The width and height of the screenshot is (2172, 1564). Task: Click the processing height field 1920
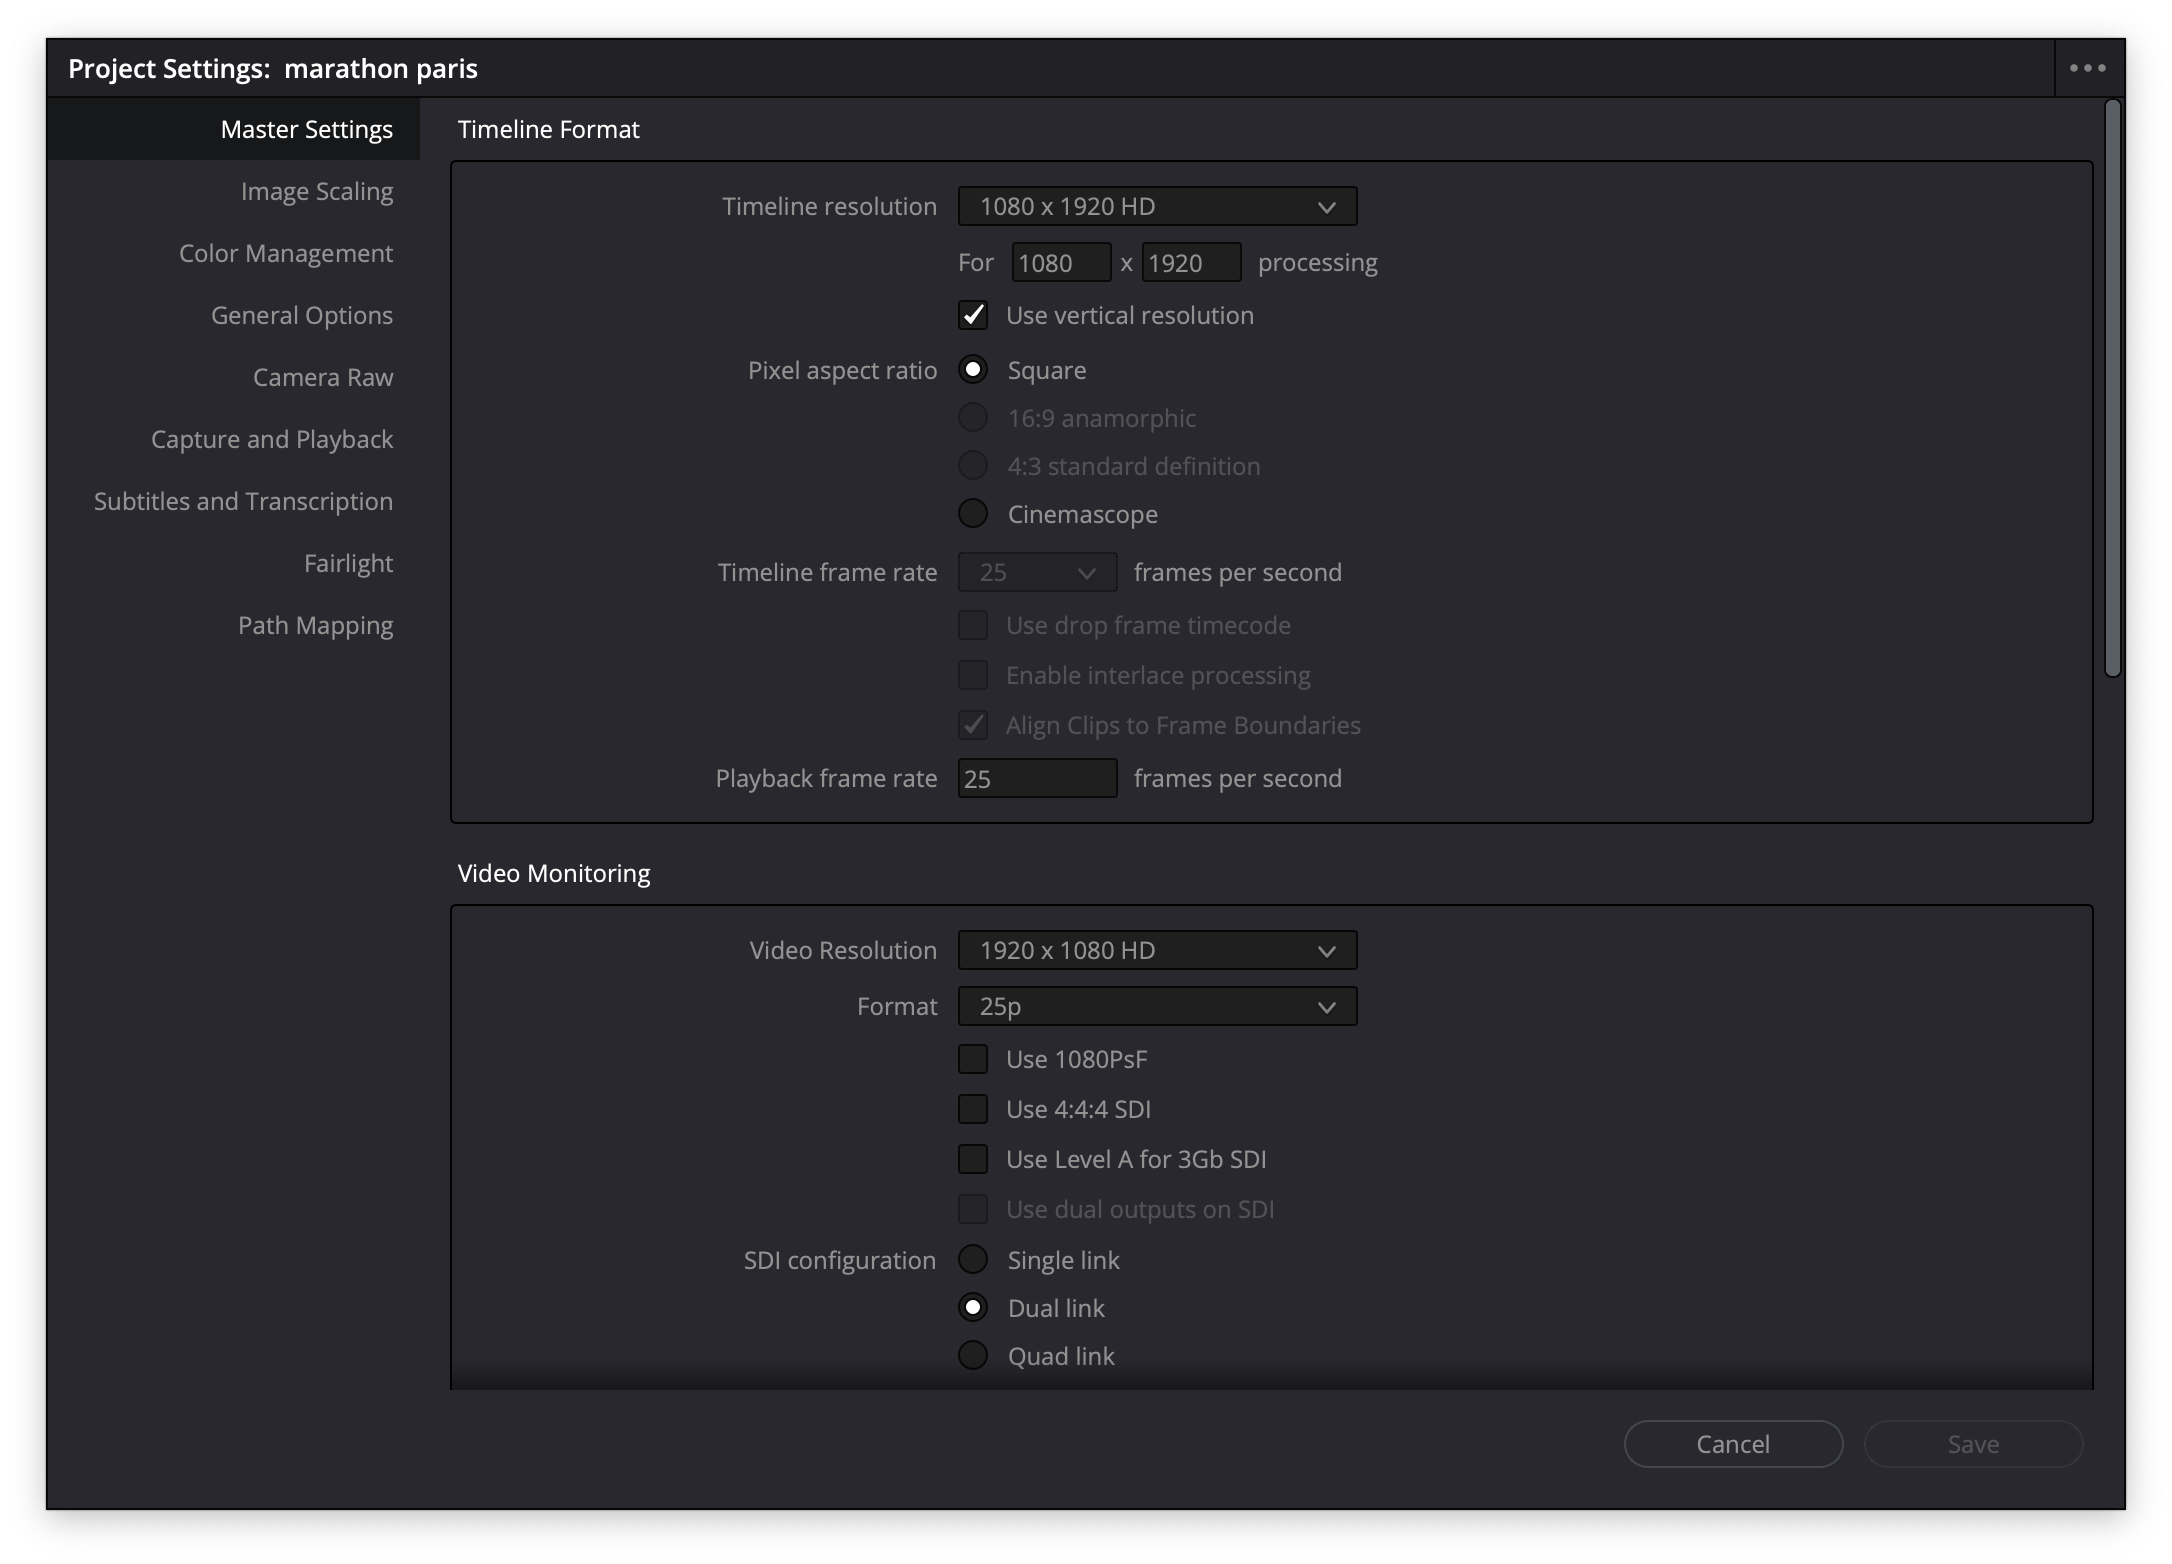pos(1191,262)
